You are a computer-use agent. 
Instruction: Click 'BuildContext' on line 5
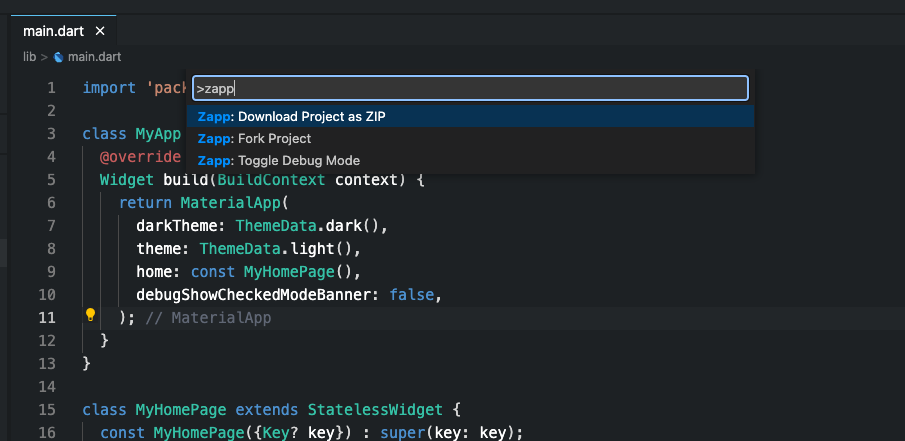(x=271, y=180)
